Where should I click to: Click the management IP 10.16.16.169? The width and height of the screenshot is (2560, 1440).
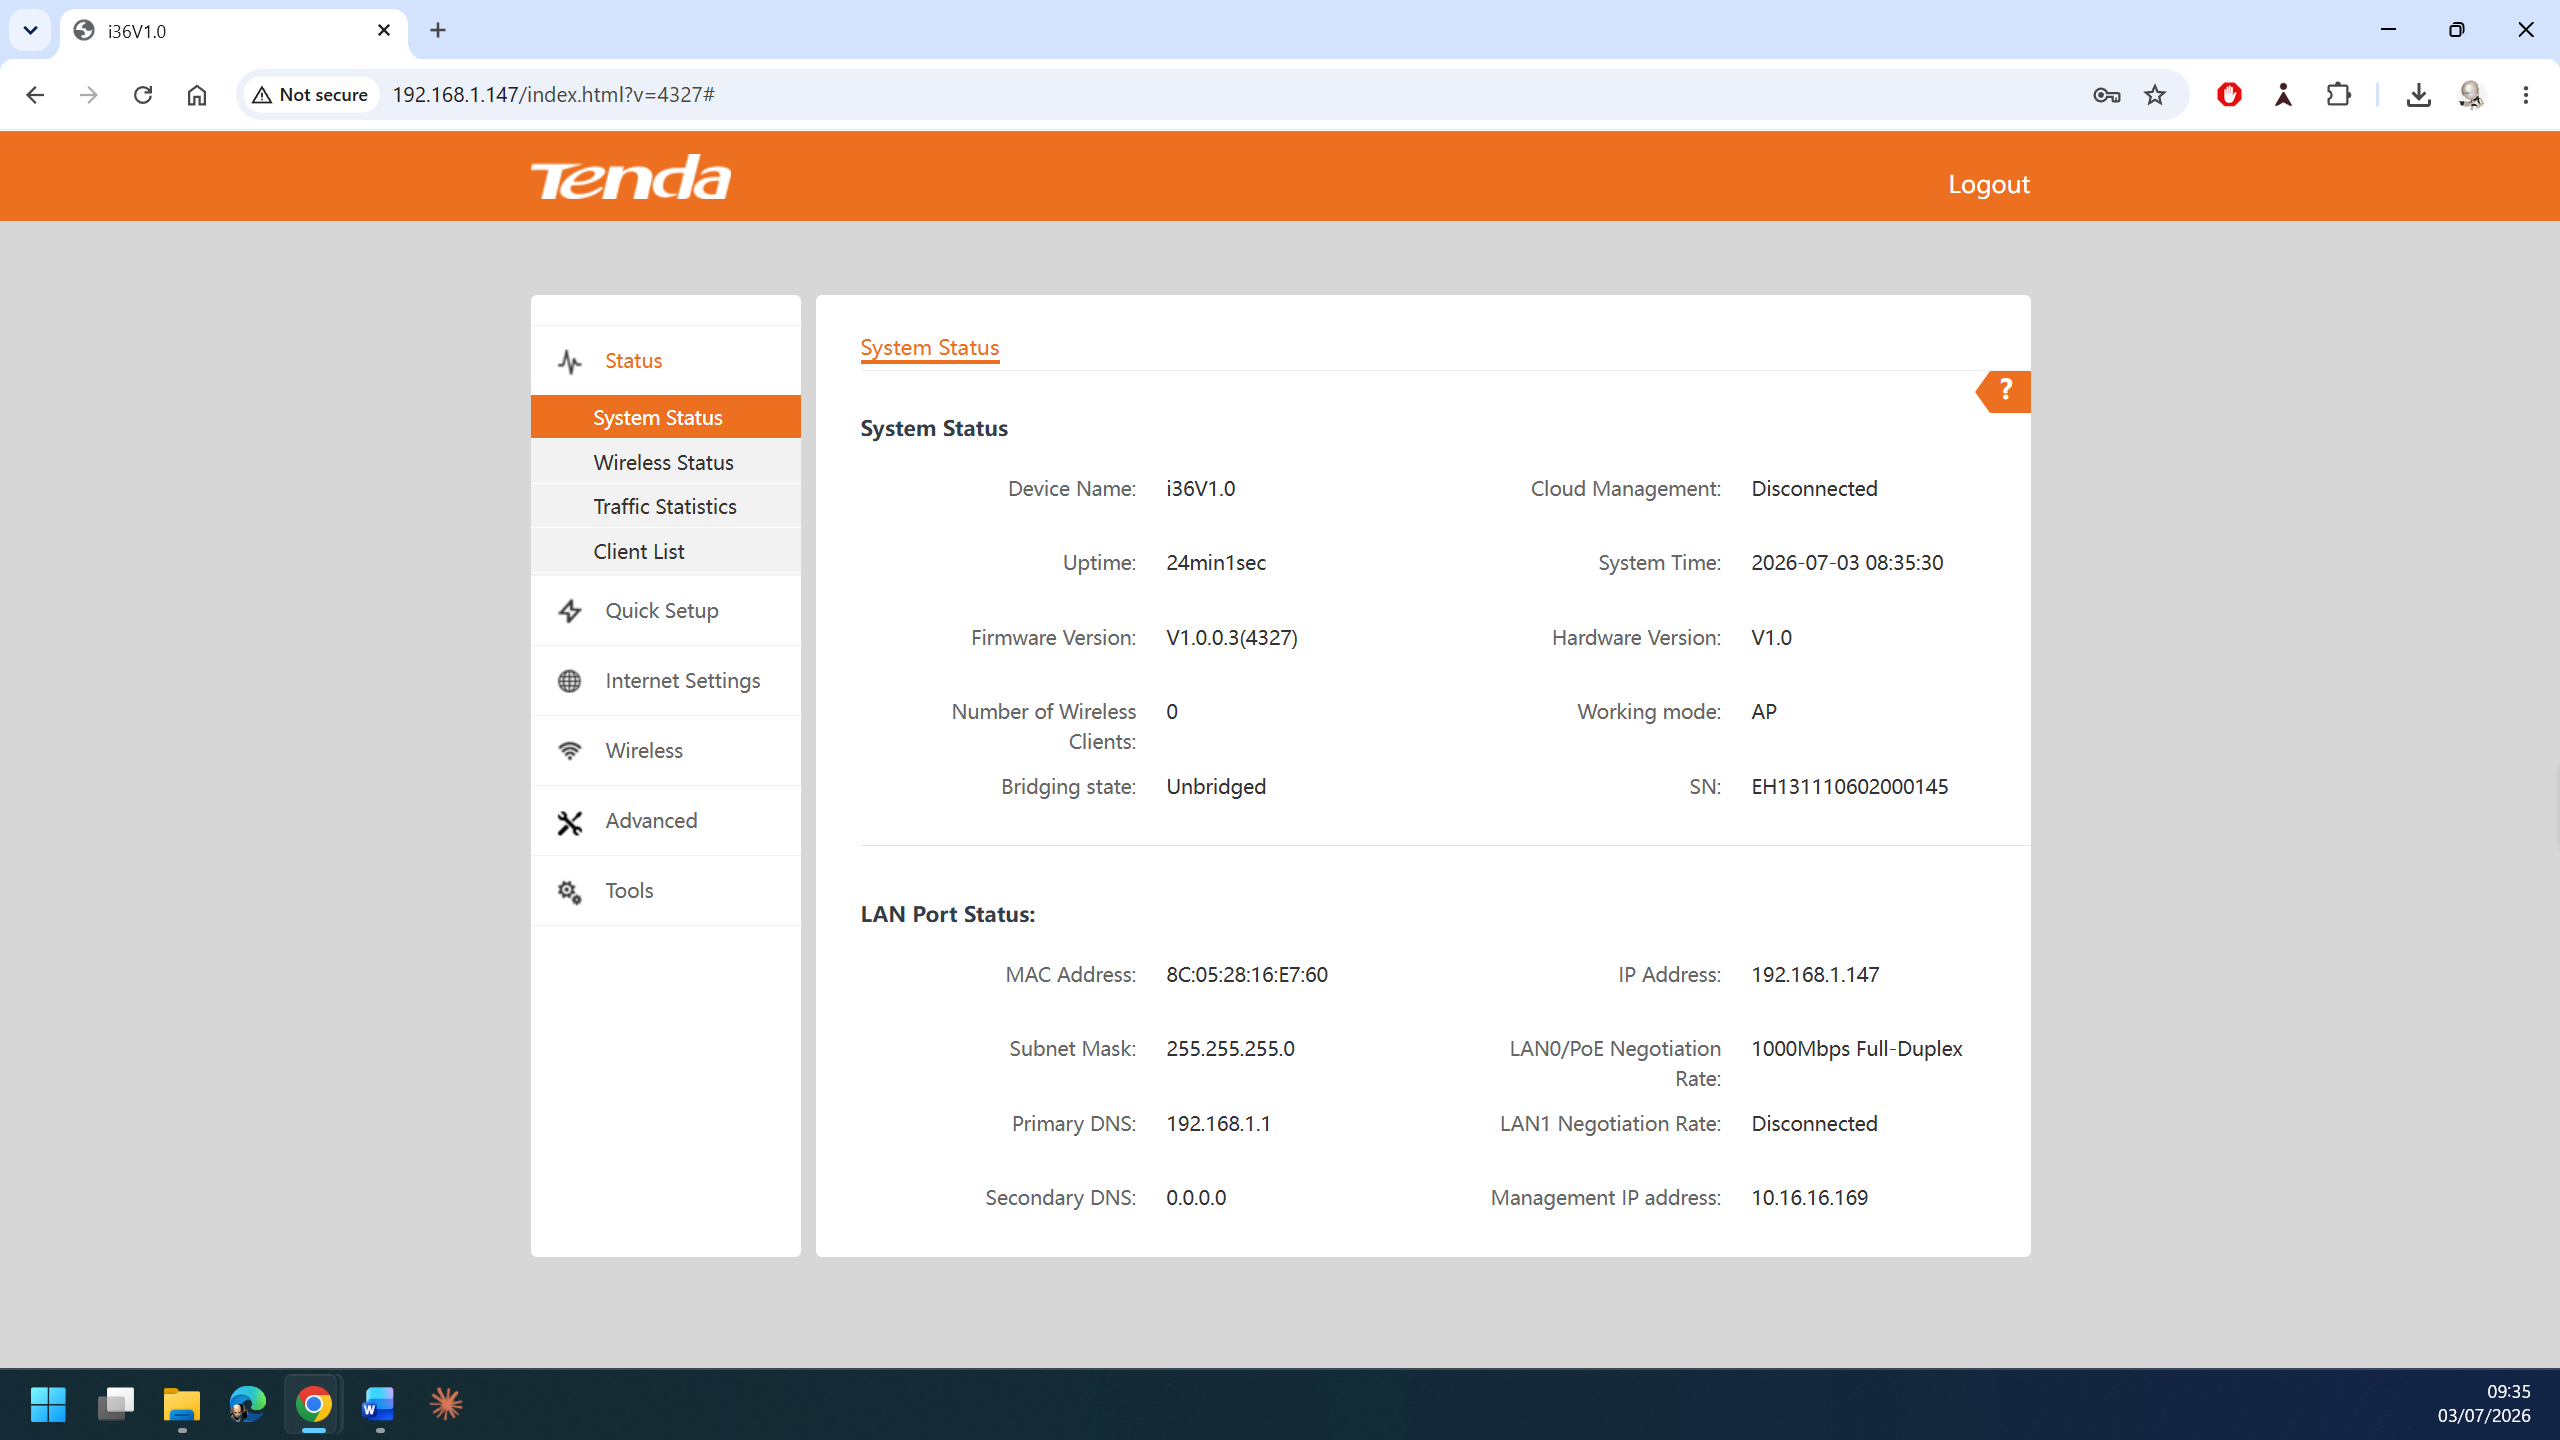1810,1198
